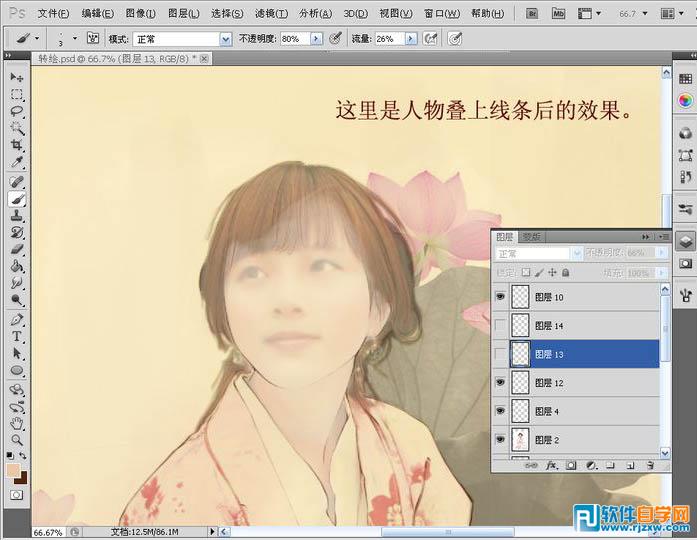Select the Lasso tool
This screenshot has height=540, width=697.
[17, 111]
